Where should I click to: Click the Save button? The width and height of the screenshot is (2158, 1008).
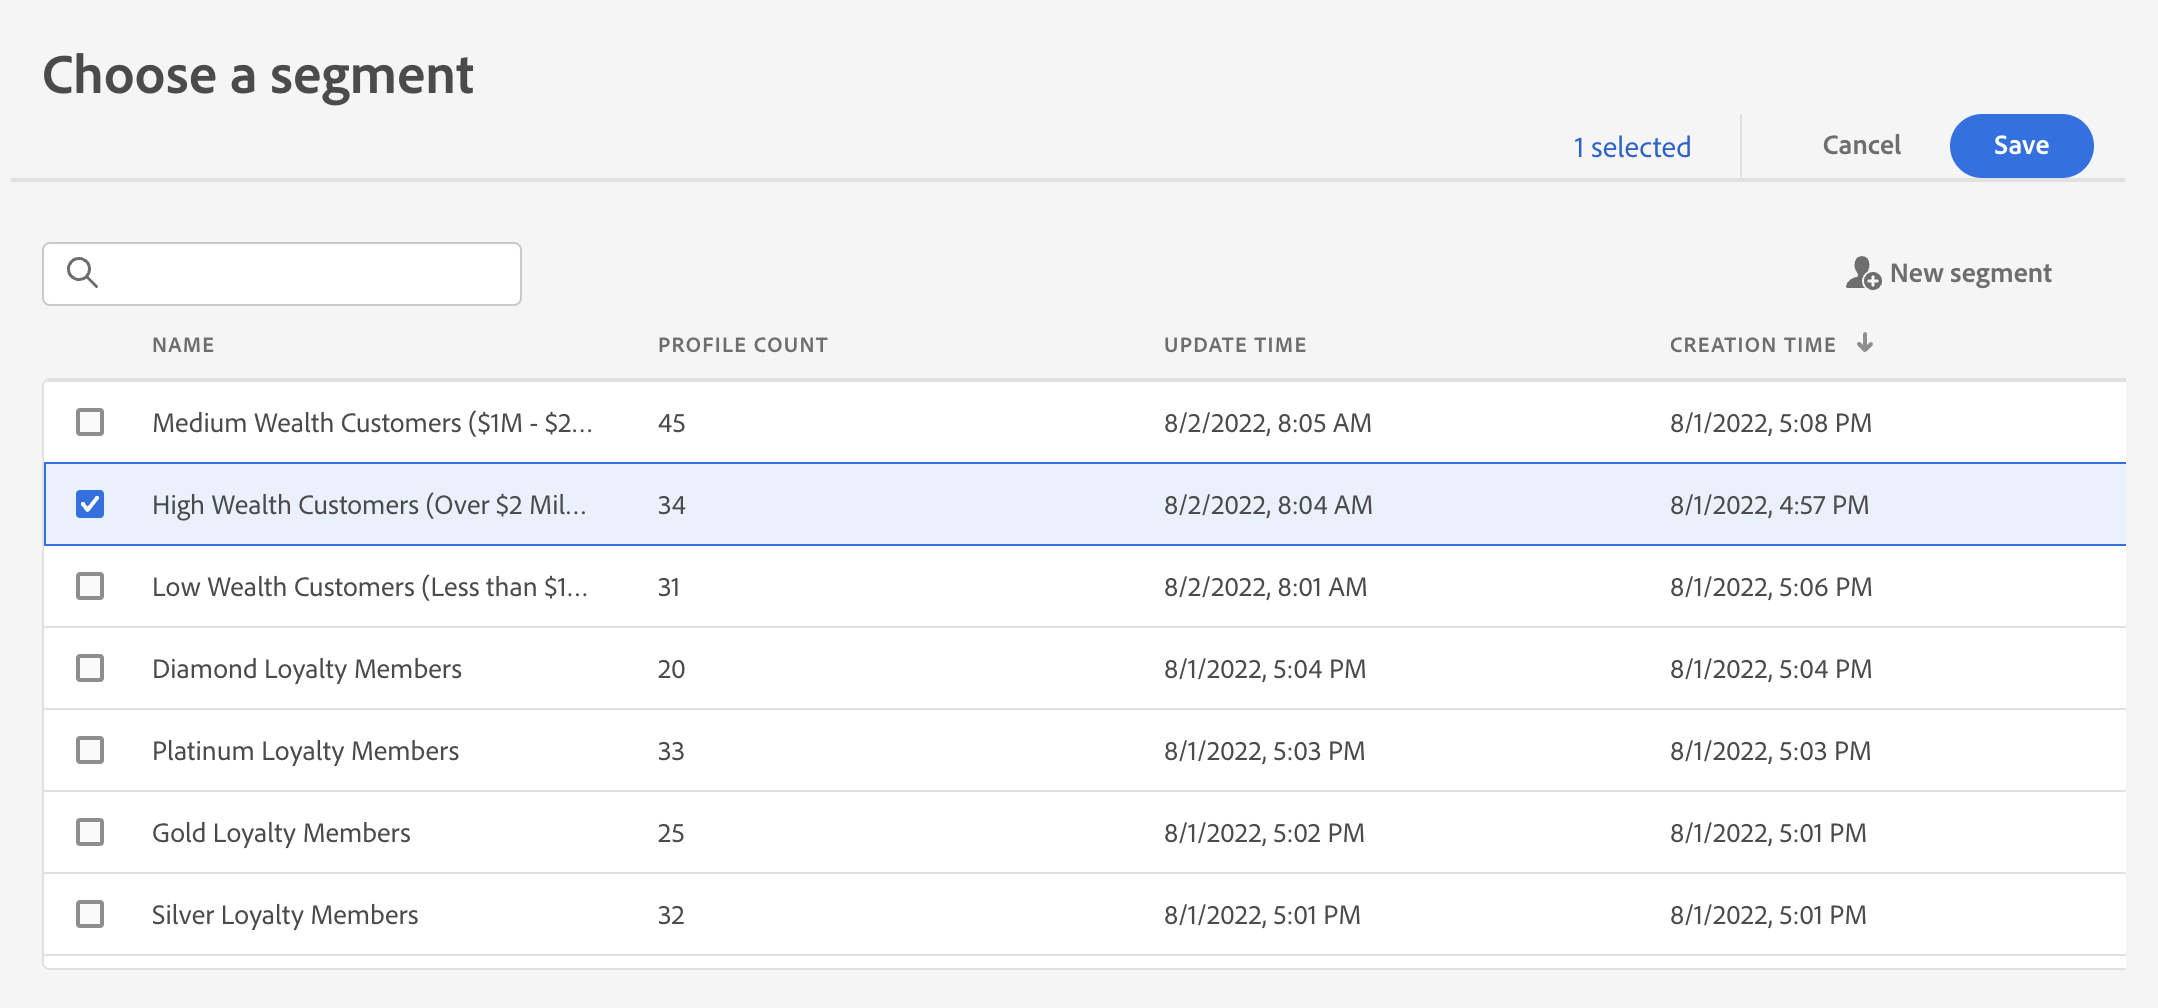point(2021,146)
